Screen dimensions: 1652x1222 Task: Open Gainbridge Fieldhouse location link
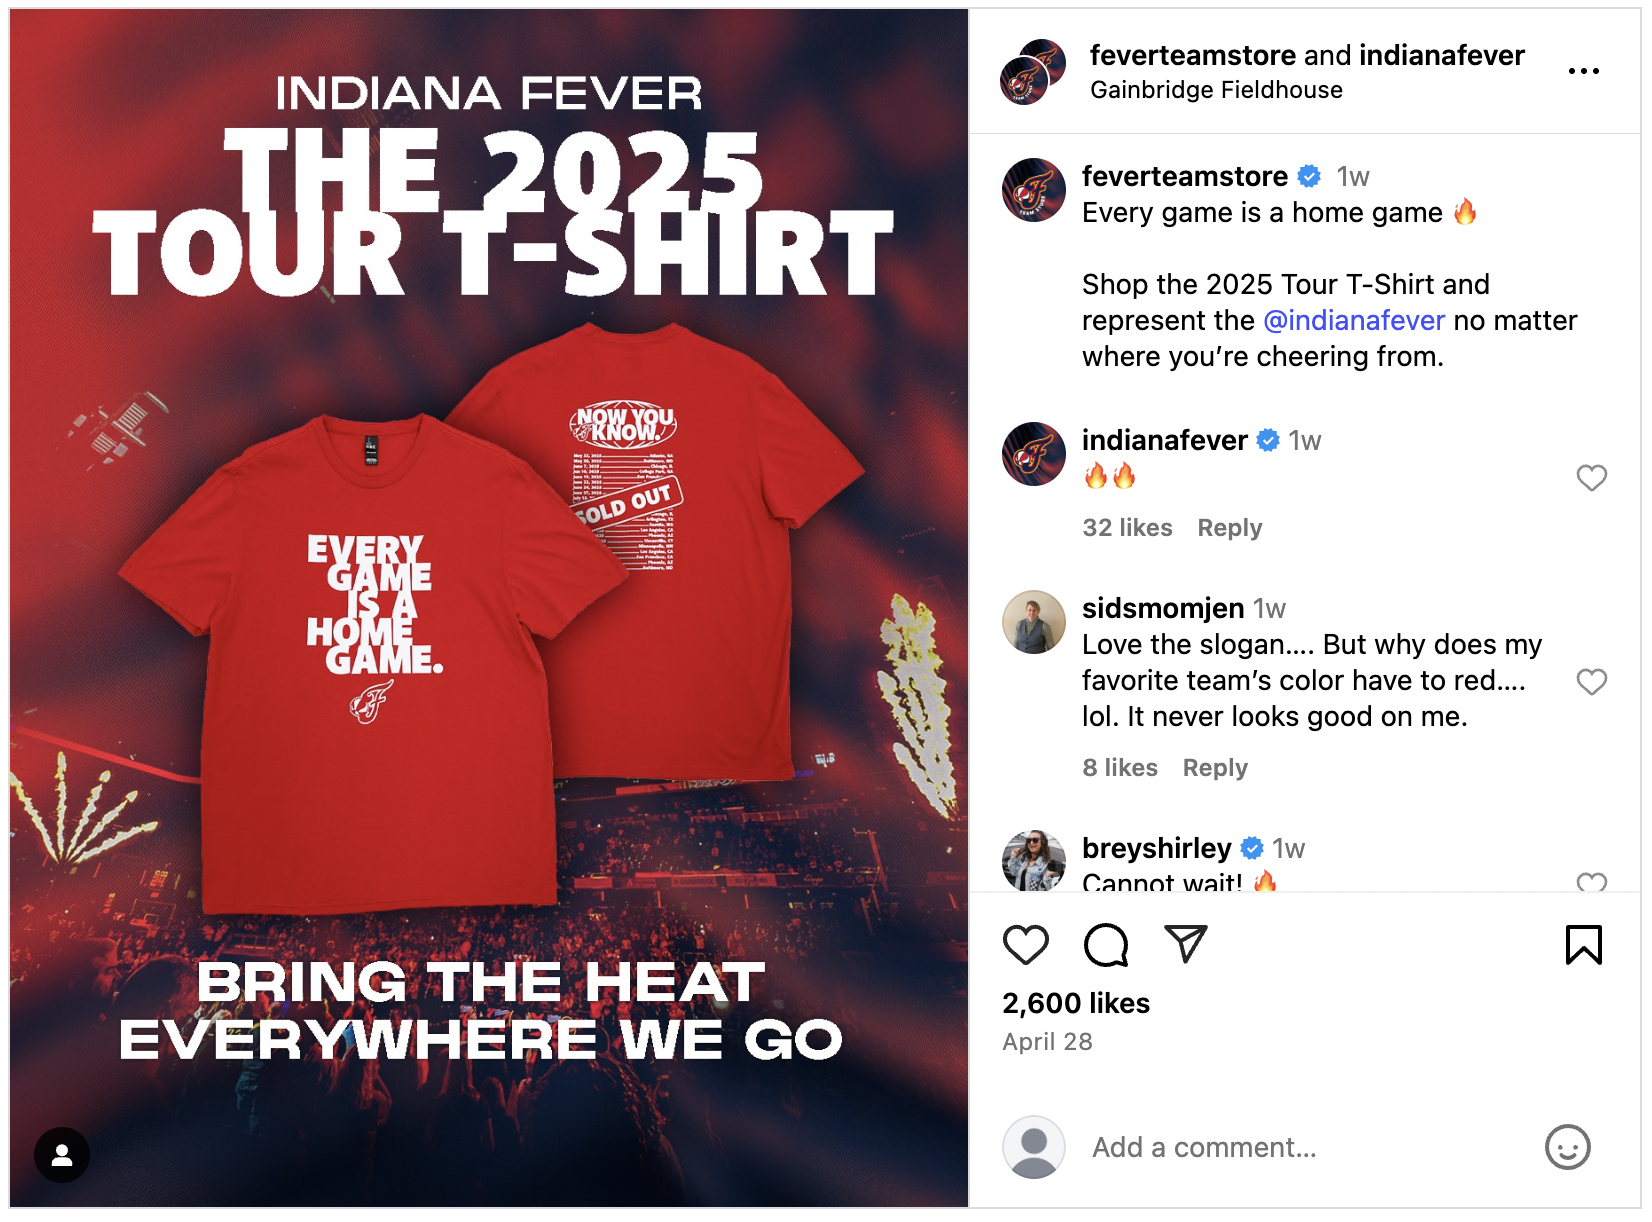1216,90
